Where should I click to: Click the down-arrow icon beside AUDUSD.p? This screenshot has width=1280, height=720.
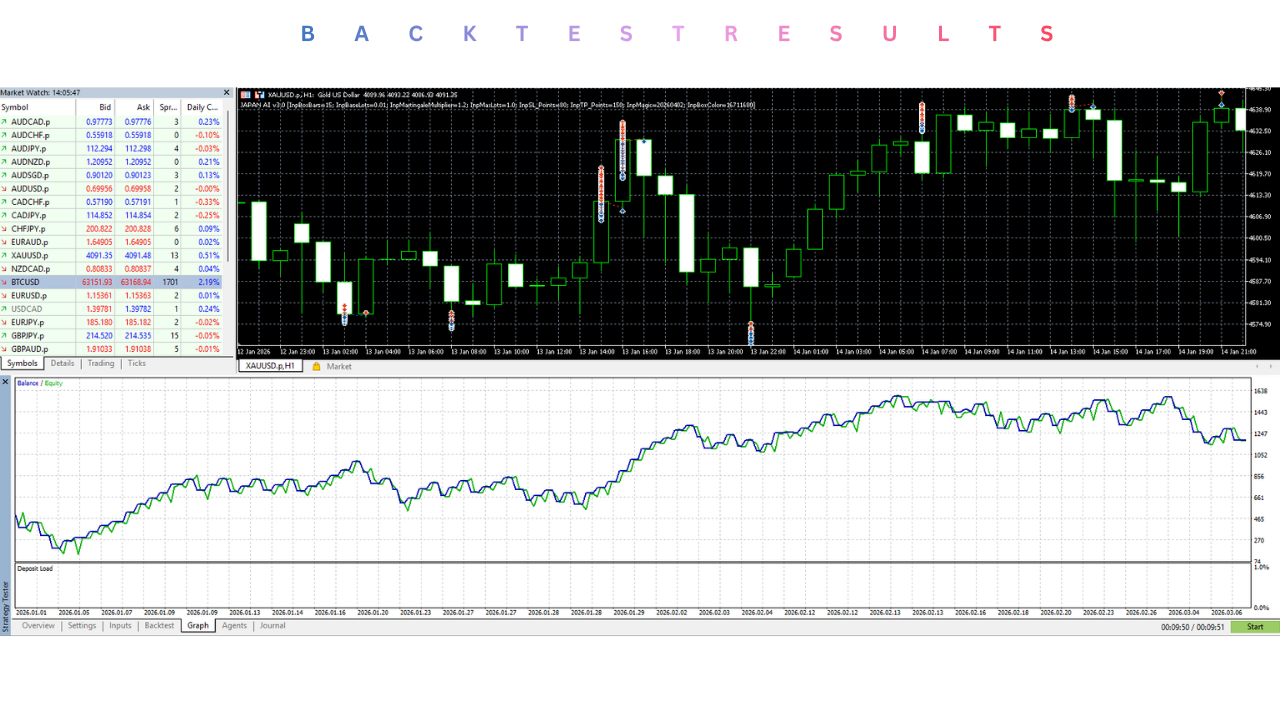click(4, 188)
